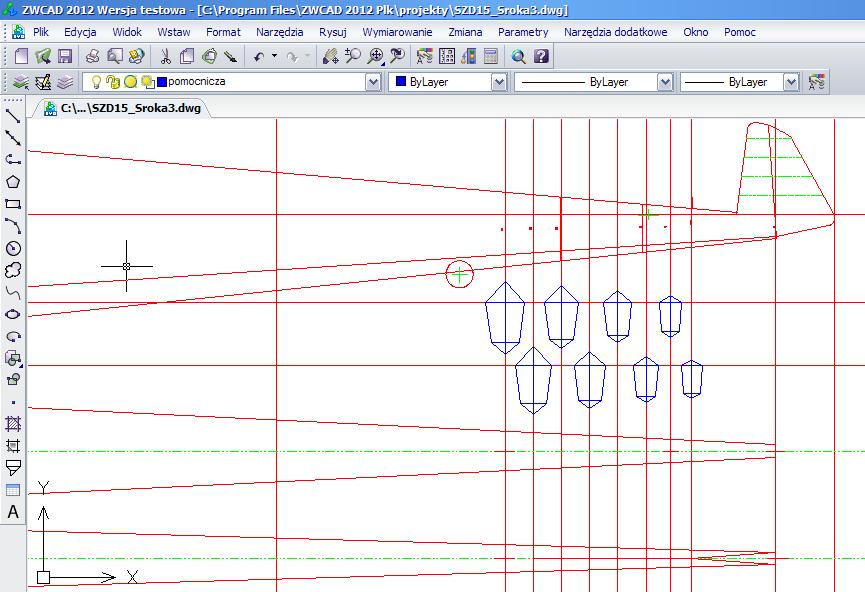Activate the Pan hand tool
Image resolution: width=865 pixels, height=592 pixels.
tap(332, 57)
